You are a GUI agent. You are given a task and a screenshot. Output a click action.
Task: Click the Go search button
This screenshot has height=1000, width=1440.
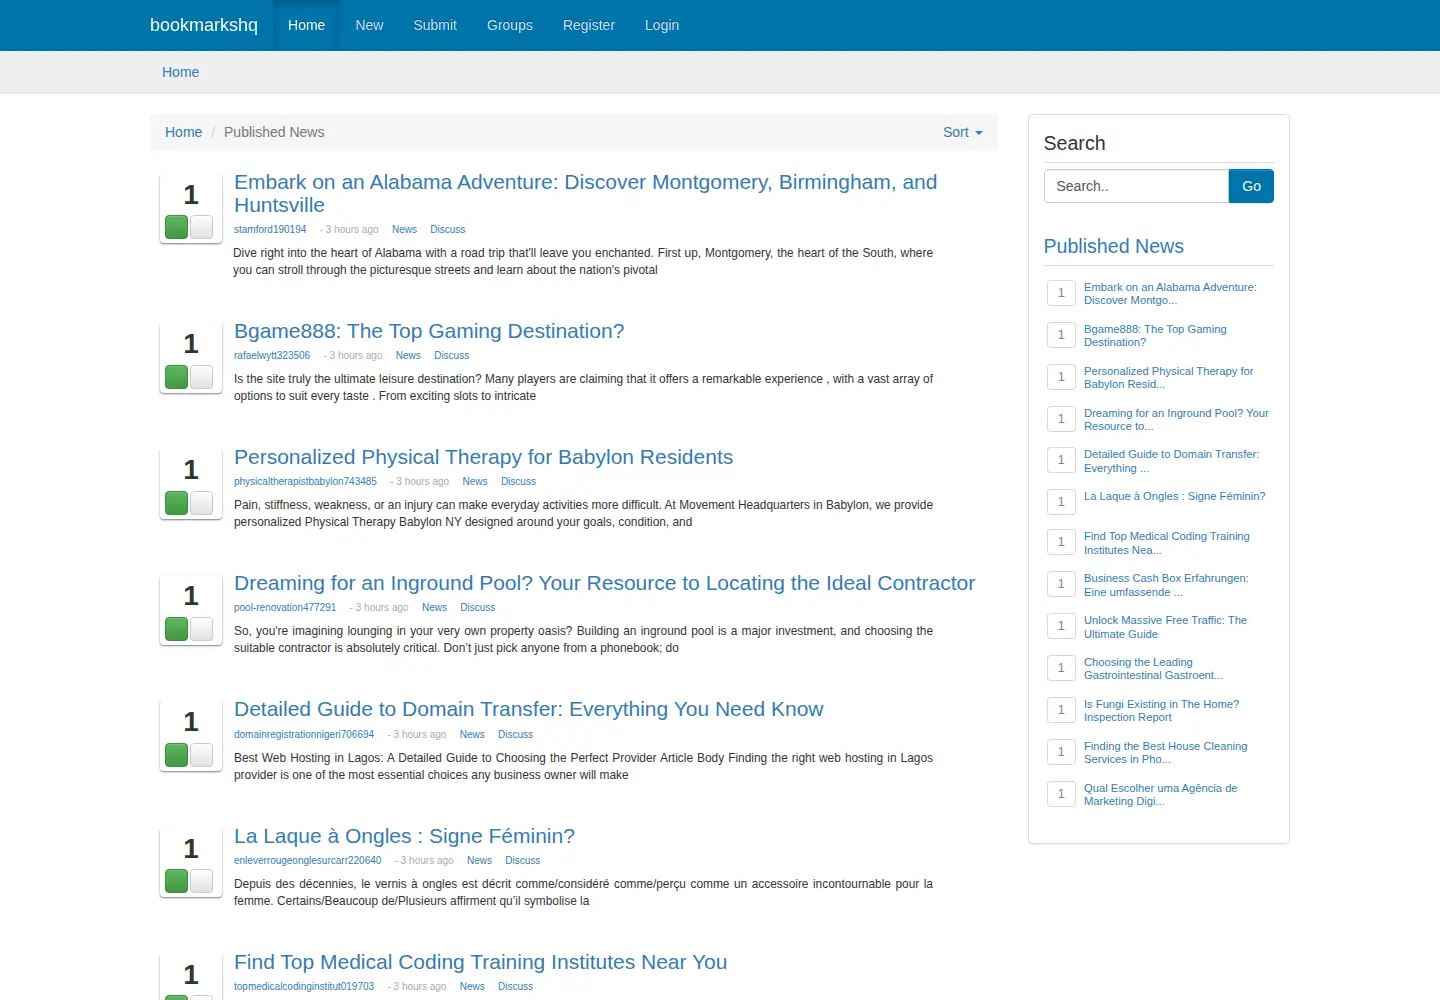coord(1251,186)
